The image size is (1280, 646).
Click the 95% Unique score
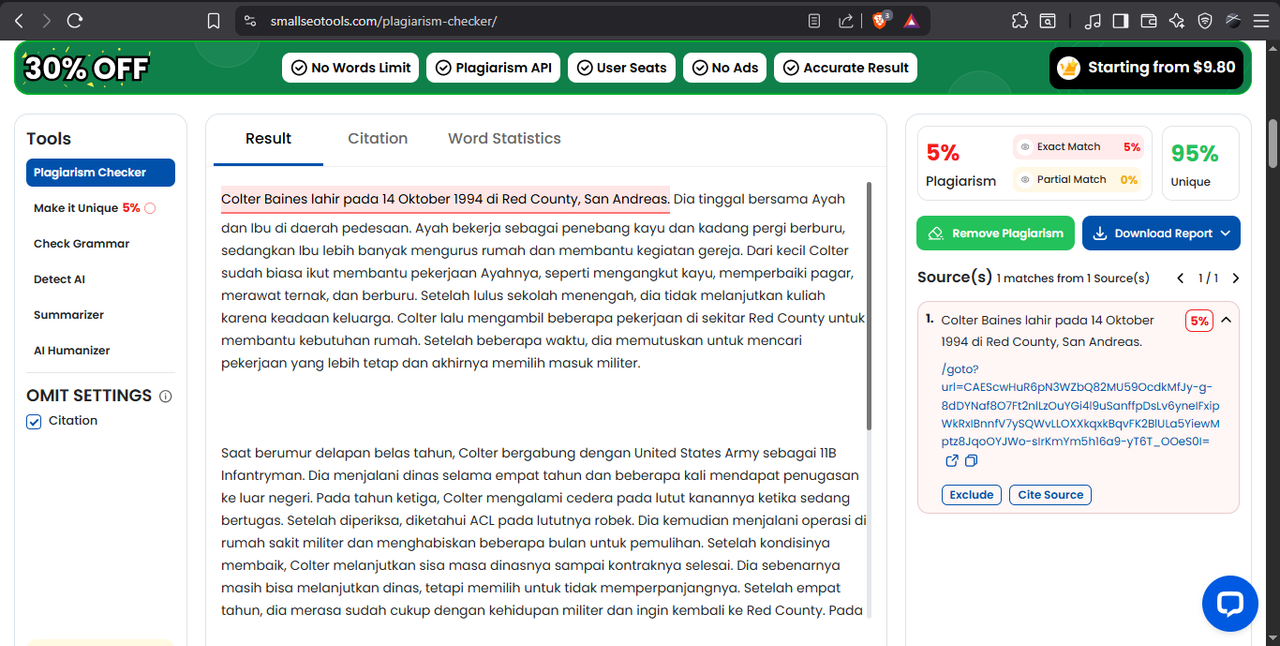[1194, 154]
